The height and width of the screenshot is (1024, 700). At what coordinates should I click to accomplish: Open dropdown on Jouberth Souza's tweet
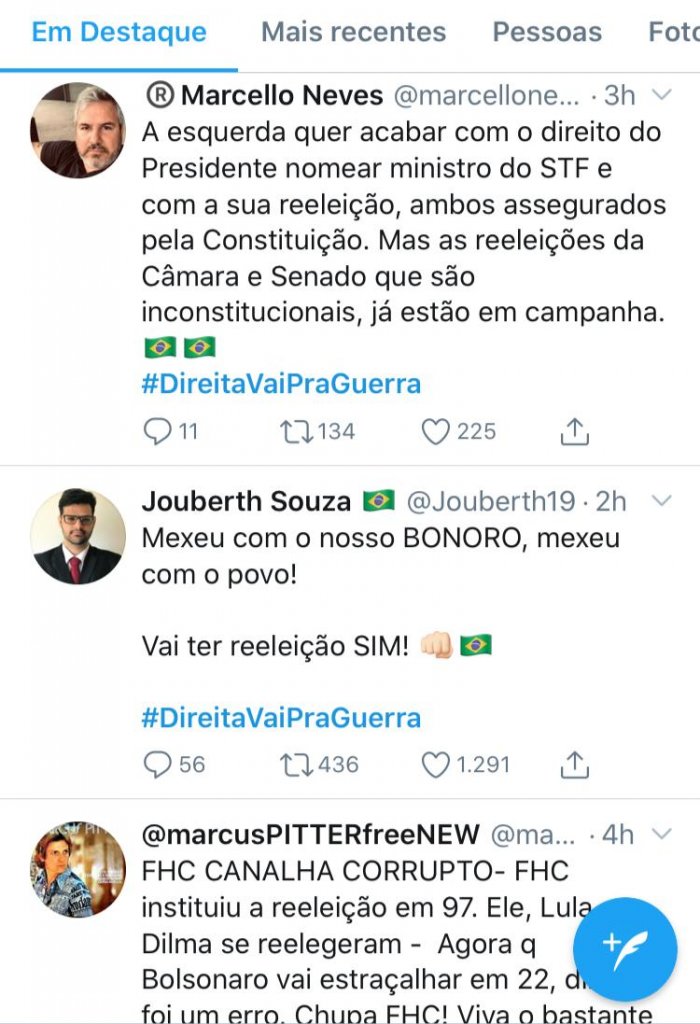tap(661, 500)
